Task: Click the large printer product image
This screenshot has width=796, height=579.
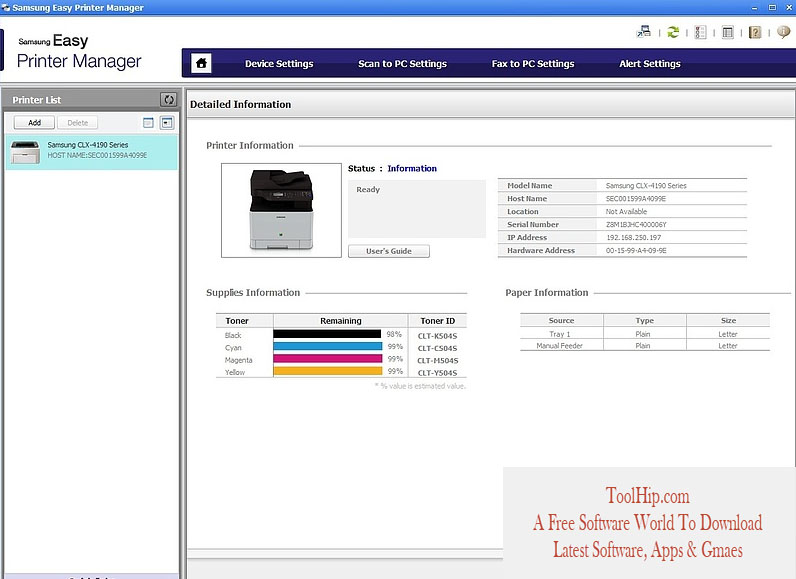Action: tap(281, 210)
